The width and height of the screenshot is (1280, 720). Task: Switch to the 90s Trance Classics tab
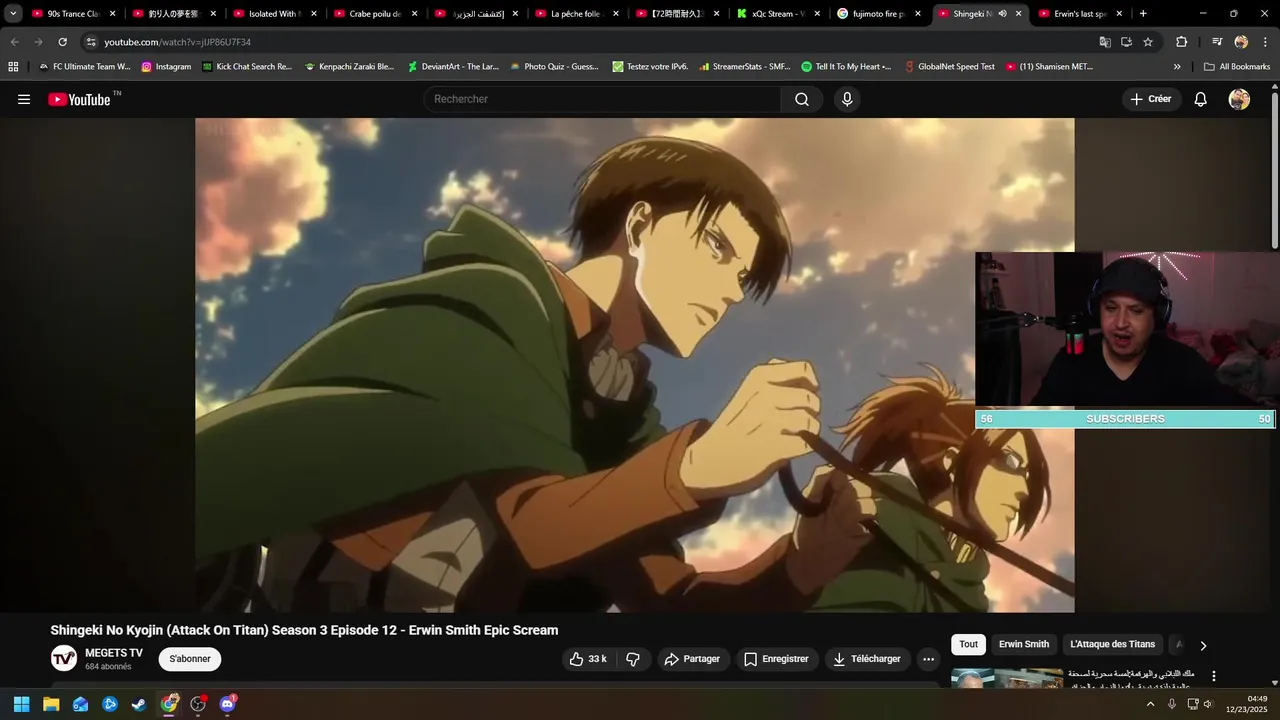tap(73, 14)
